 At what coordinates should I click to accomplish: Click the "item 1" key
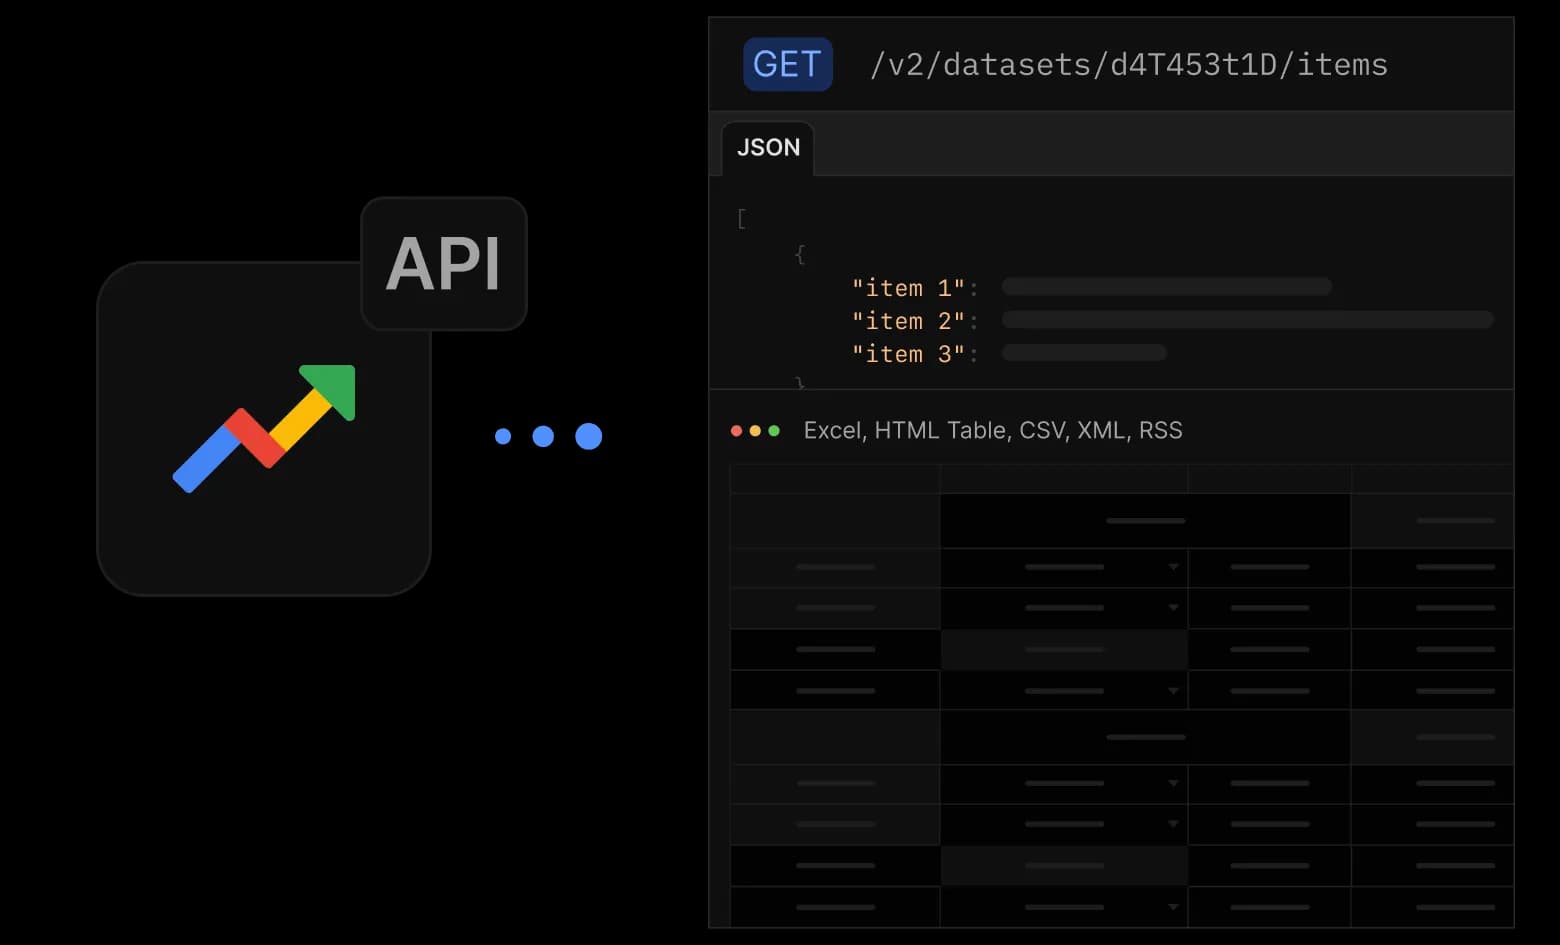[x=908, y=288]
